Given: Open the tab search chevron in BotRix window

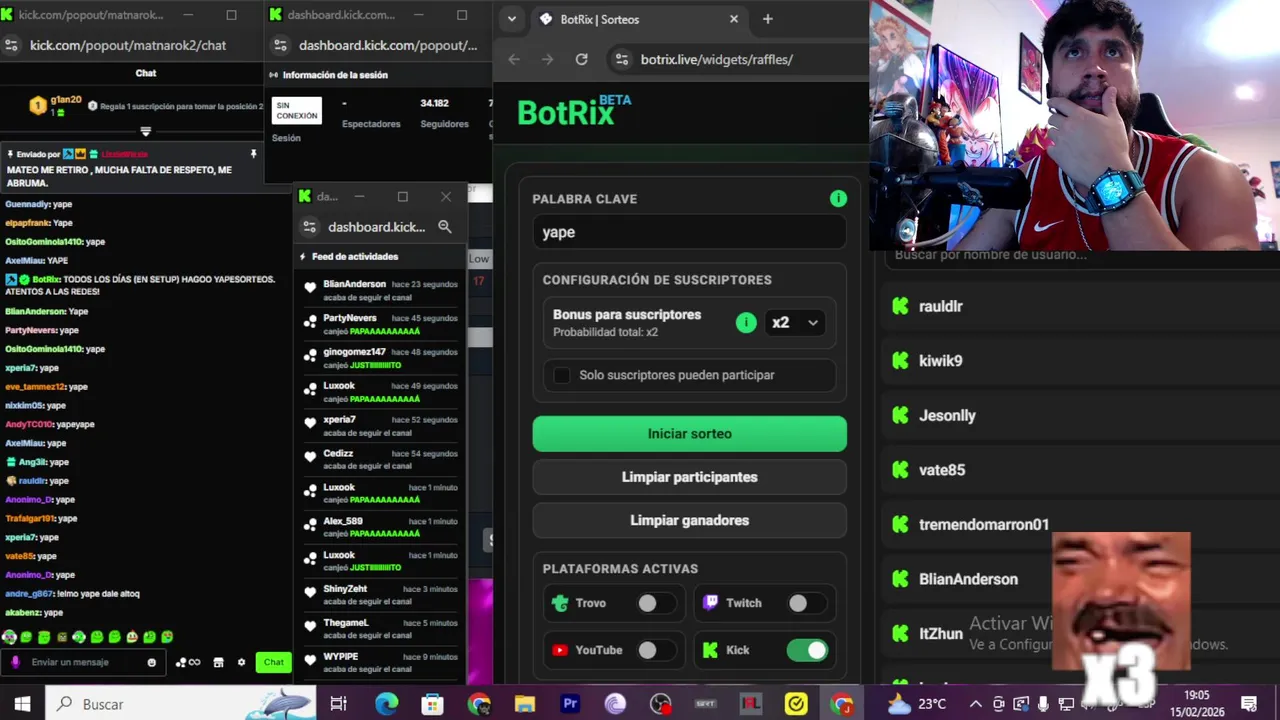Looking at the screenshot, I should 512,19.
